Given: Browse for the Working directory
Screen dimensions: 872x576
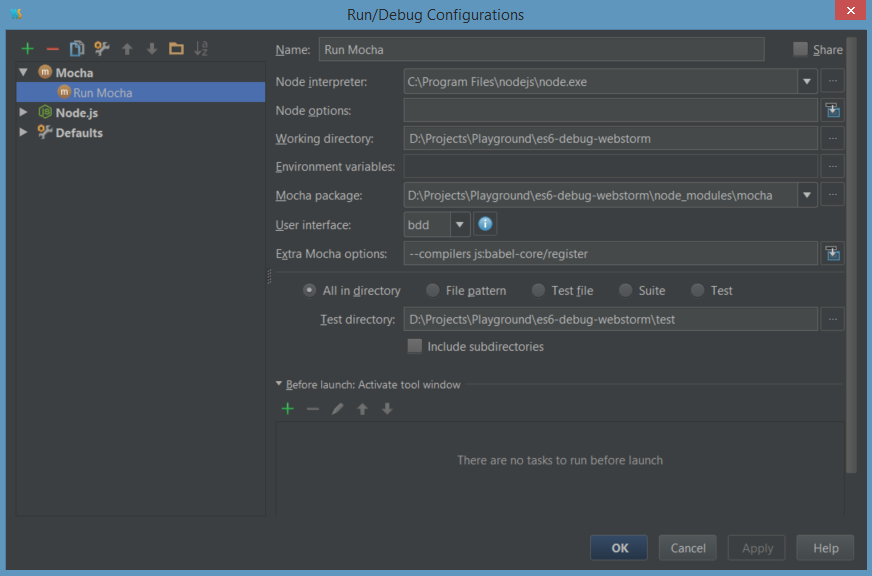Looking at the screenshot, I should point(833,138).
